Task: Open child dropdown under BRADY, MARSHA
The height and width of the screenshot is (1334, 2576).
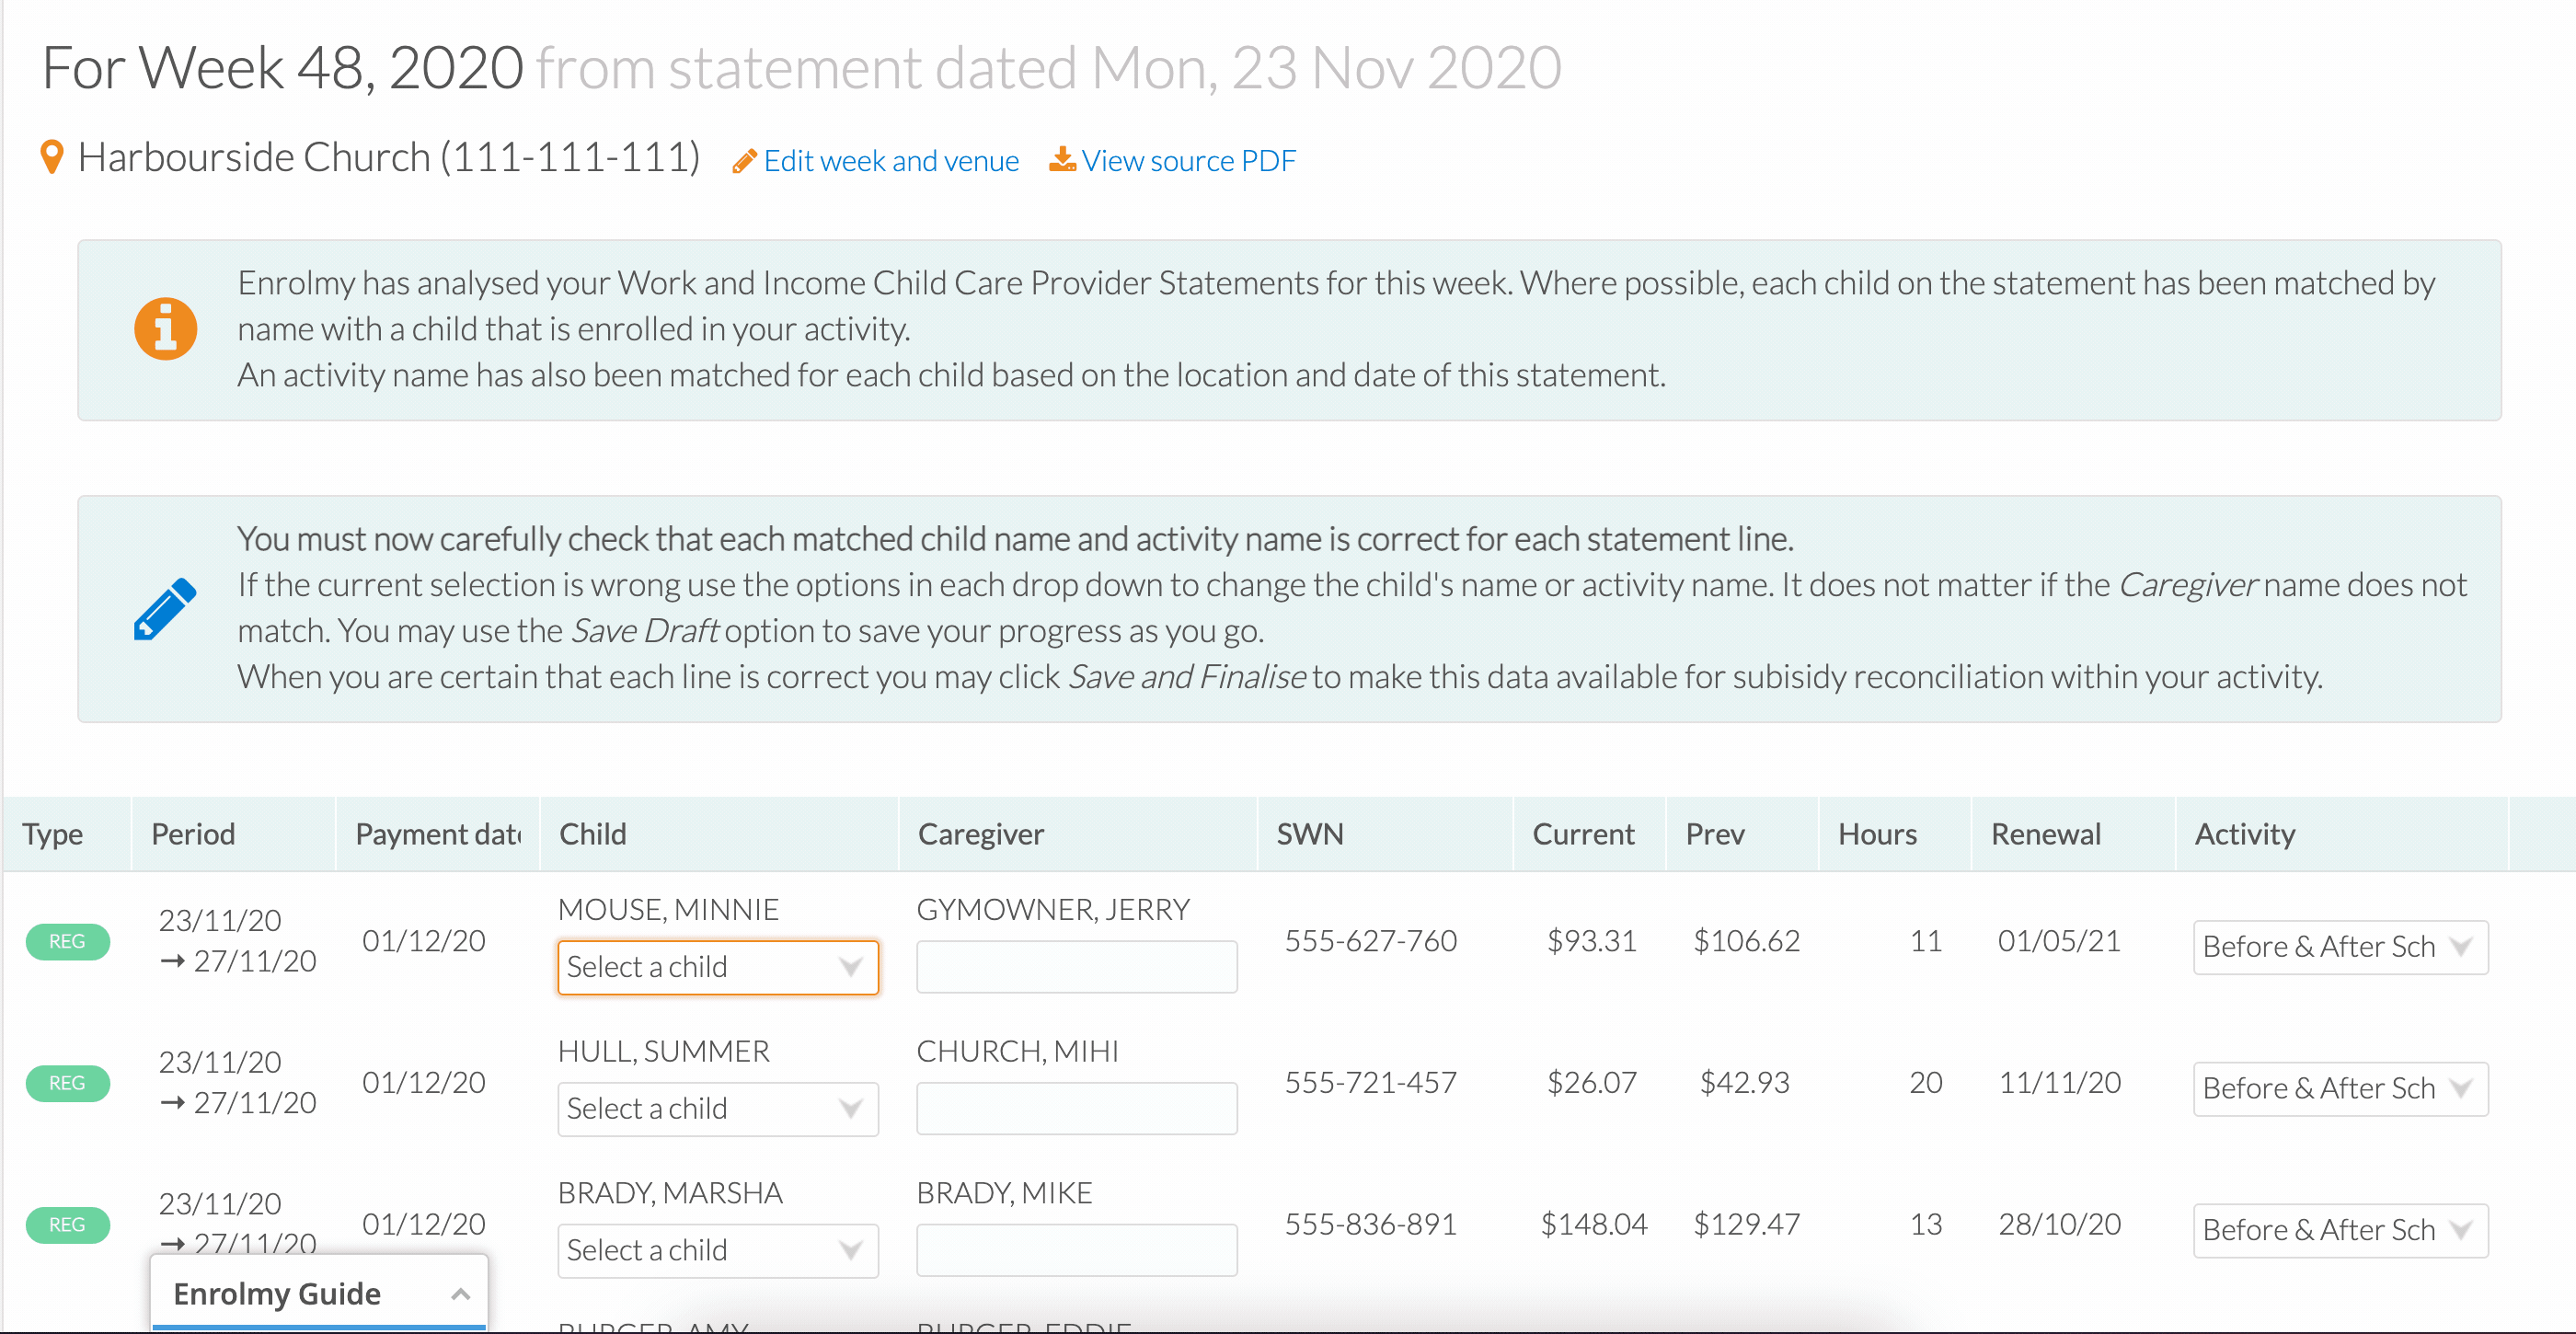Action: pyautogui.click(x=718, y=1251)
